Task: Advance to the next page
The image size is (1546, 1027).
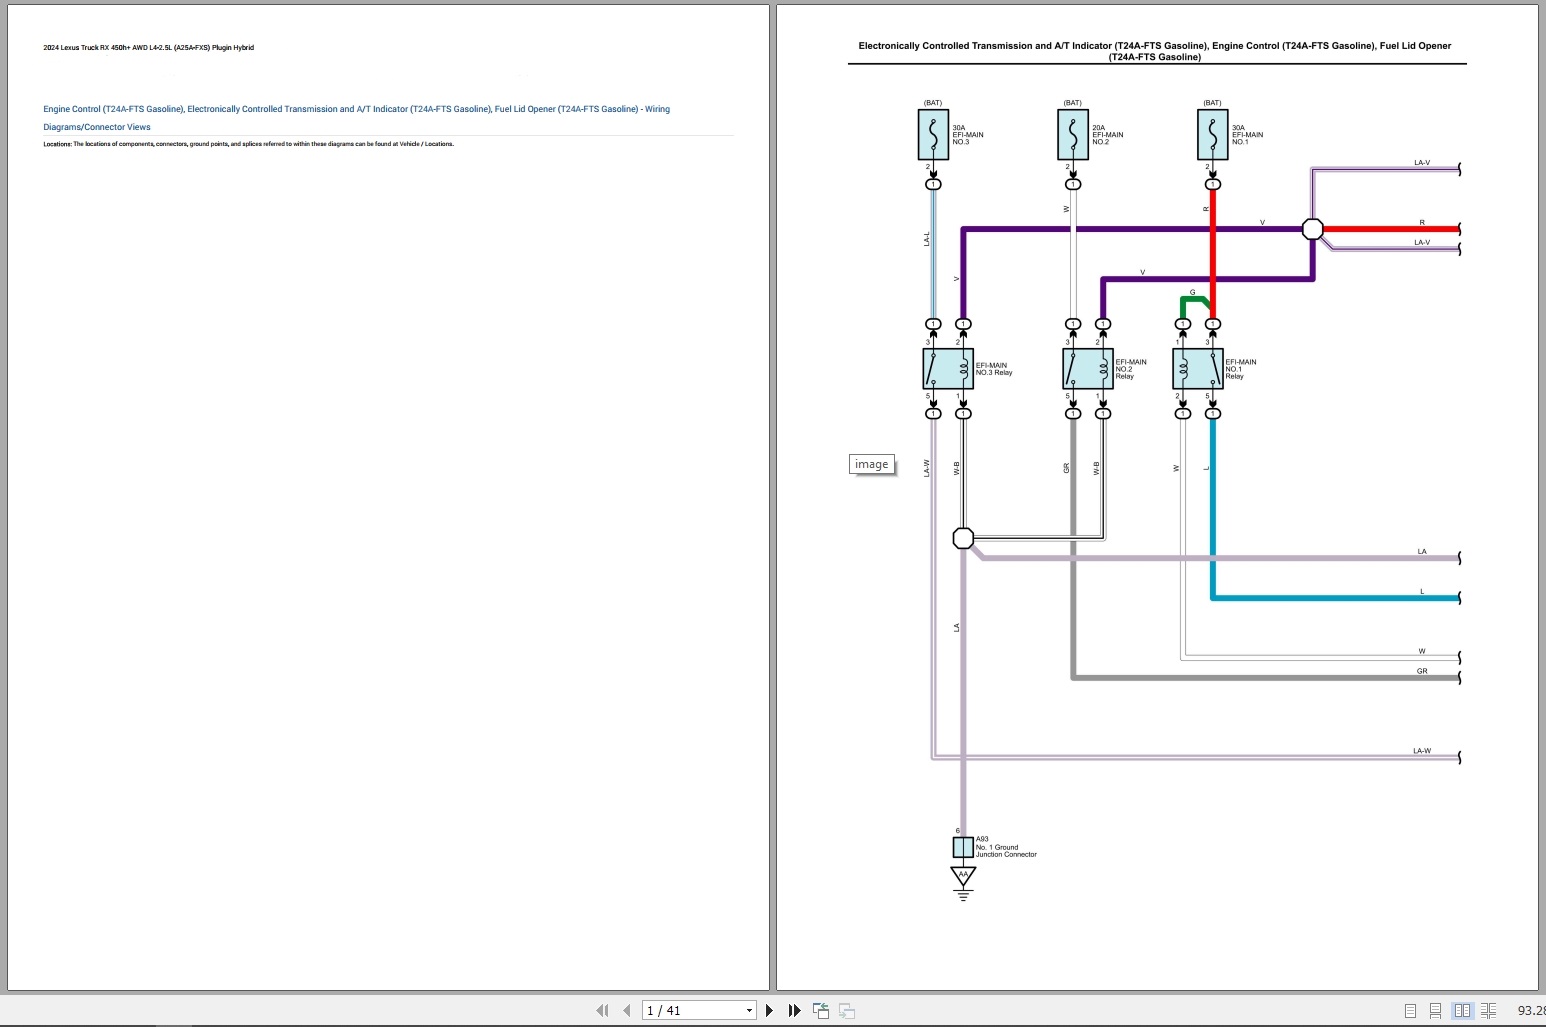Action: click(769, 1011)
